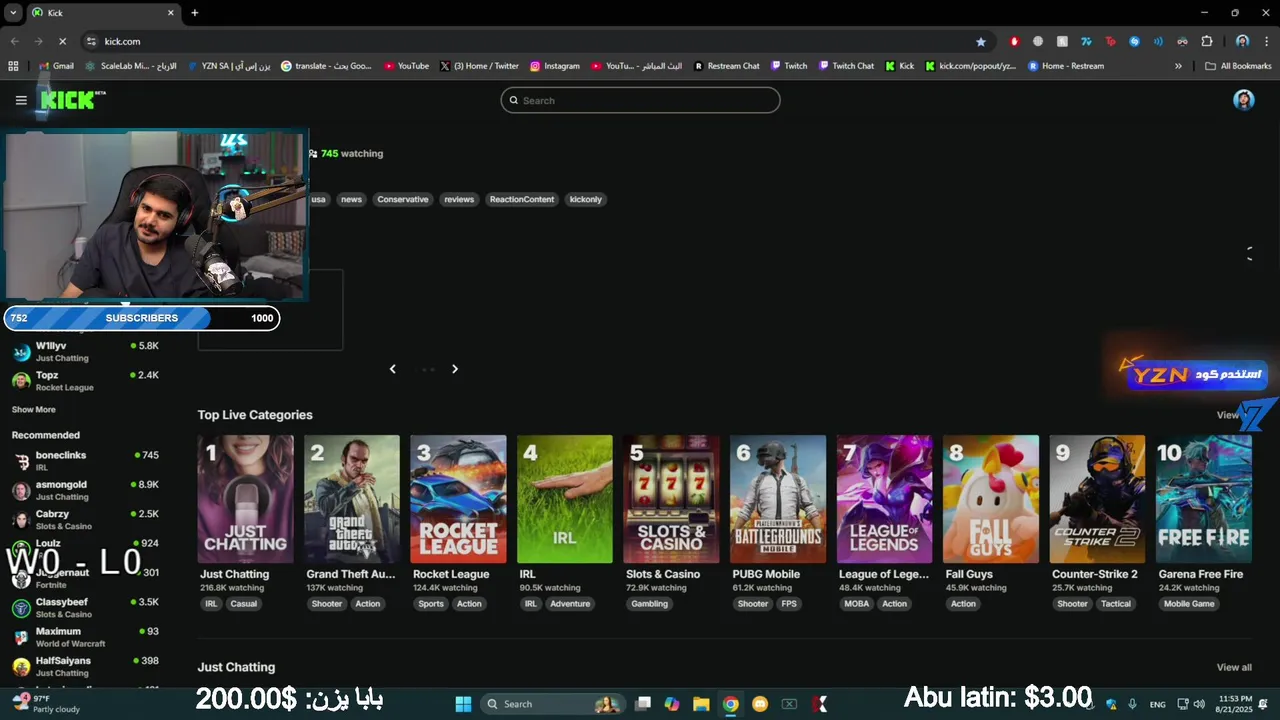Open the YouTube bookmark
Screen dimensions: 1280x720
point(406,66)
